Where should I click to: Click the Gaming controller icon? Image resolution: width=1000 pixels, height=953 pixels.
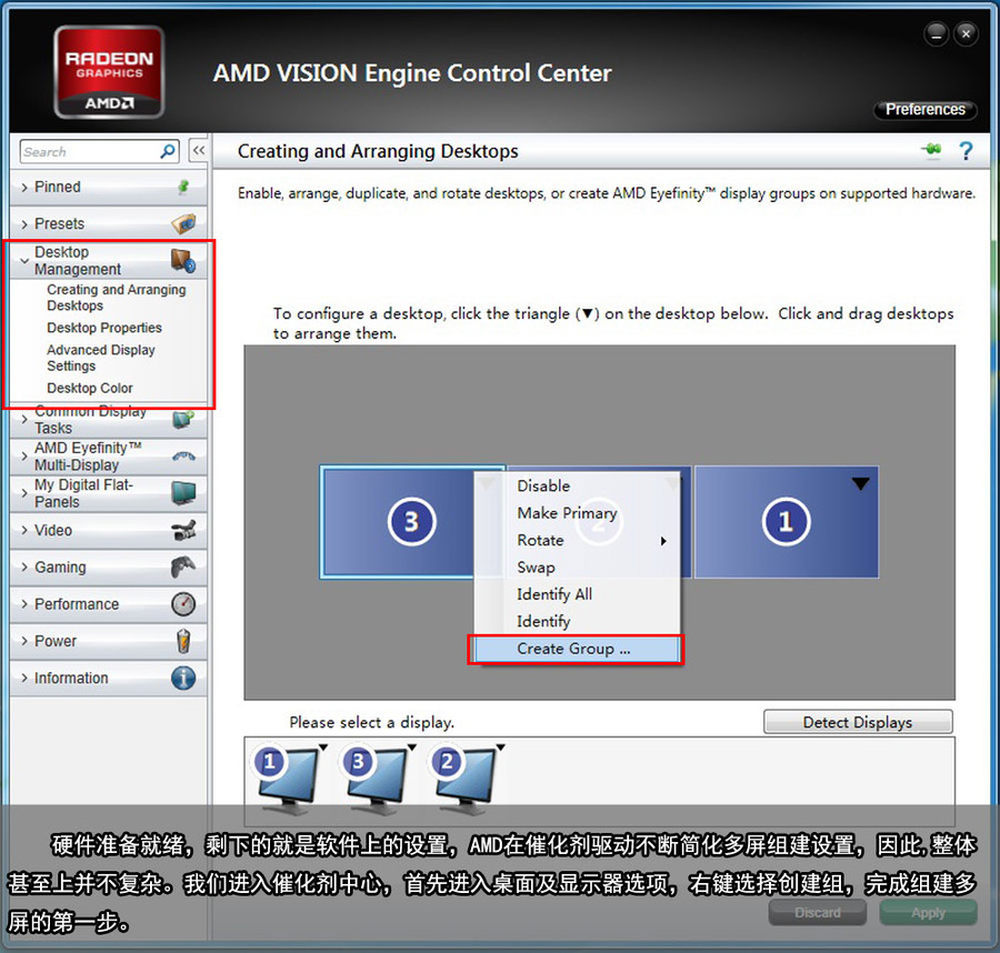(184, 567)
